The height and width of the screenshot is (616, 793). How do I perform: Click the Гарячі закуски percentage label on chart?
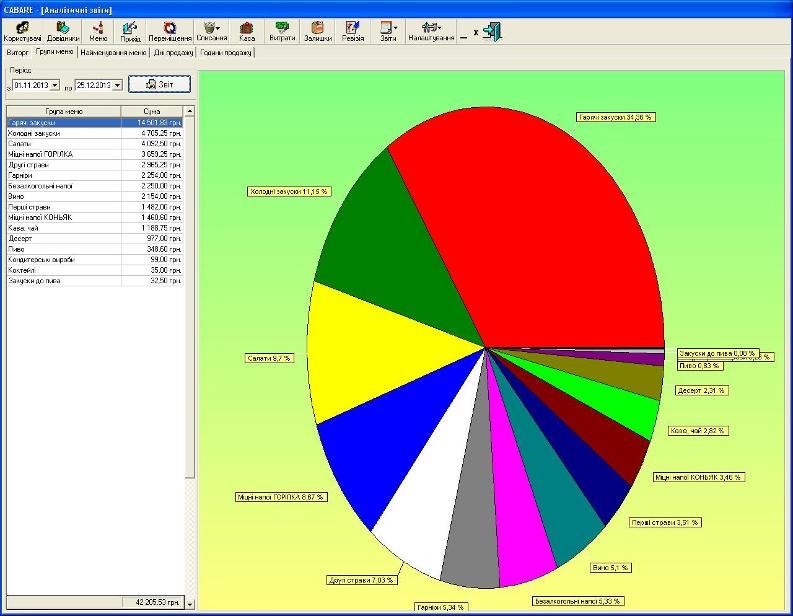click(x=615, y=117)
